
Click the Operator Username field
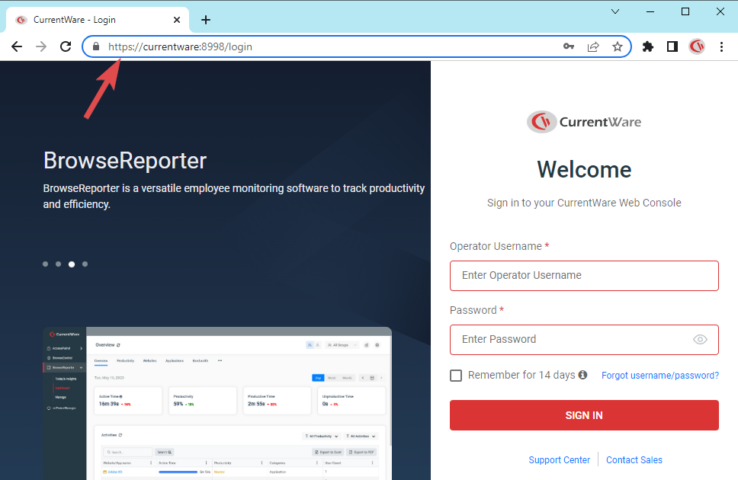tap(584, 275)
